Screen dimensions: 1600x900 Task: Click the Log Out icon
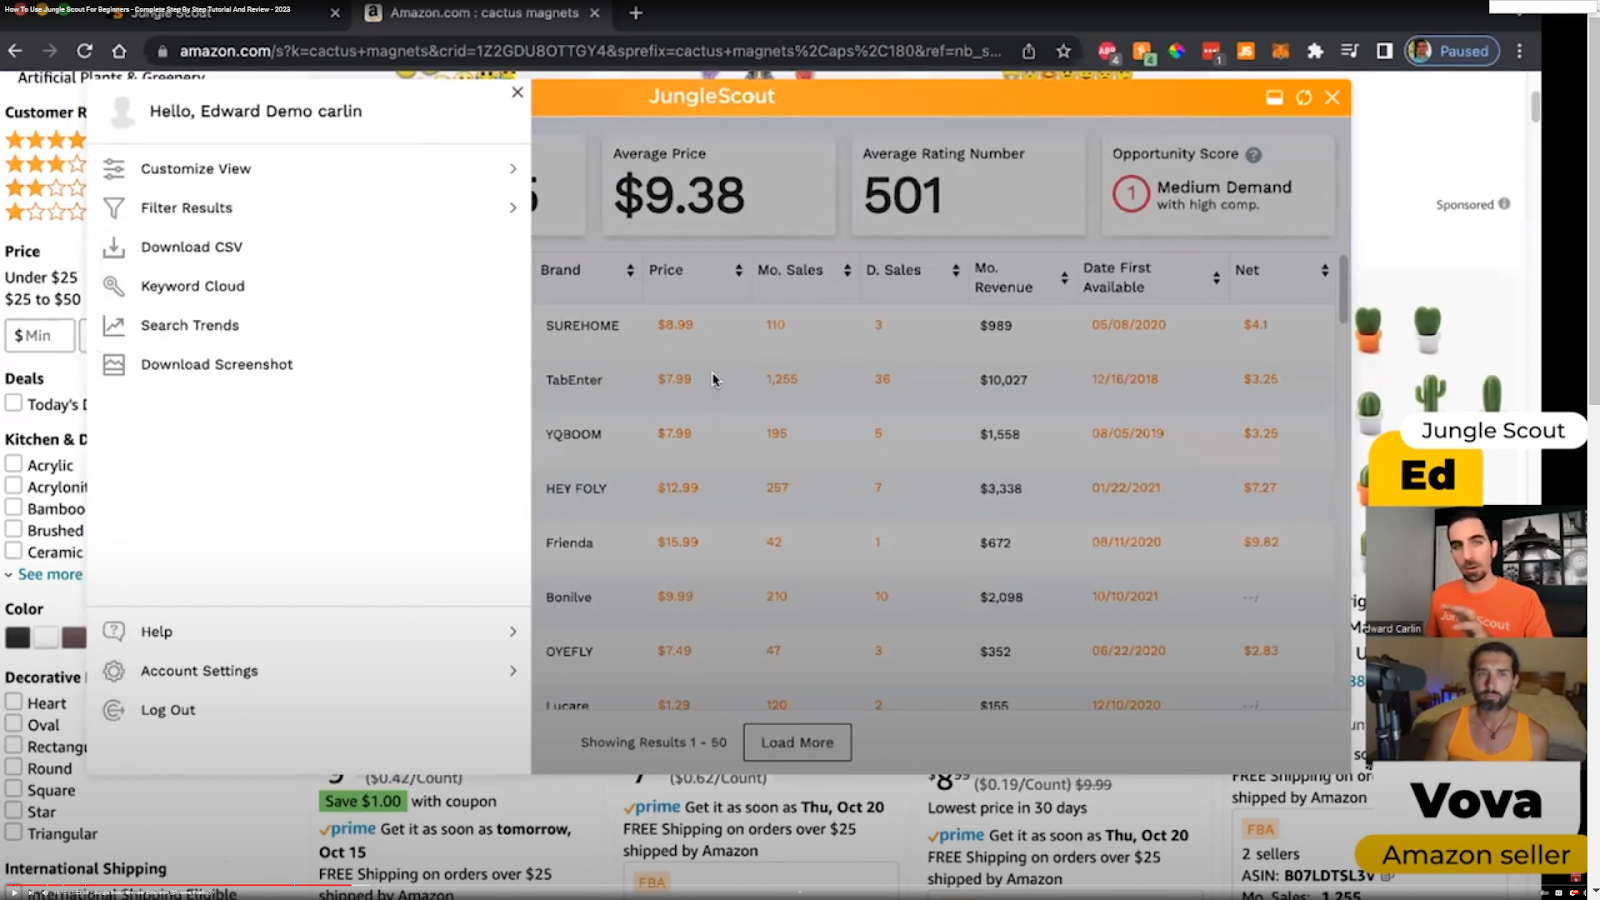tap(114, 710)
